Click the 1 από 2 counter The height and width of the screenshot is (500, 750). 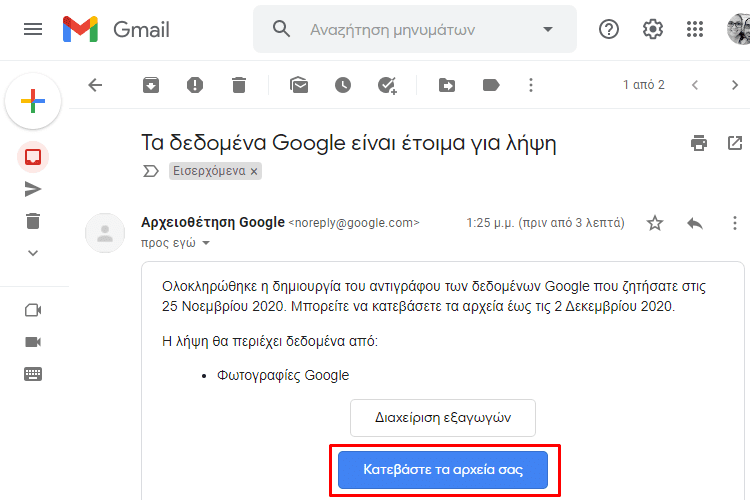click(644, 85)
